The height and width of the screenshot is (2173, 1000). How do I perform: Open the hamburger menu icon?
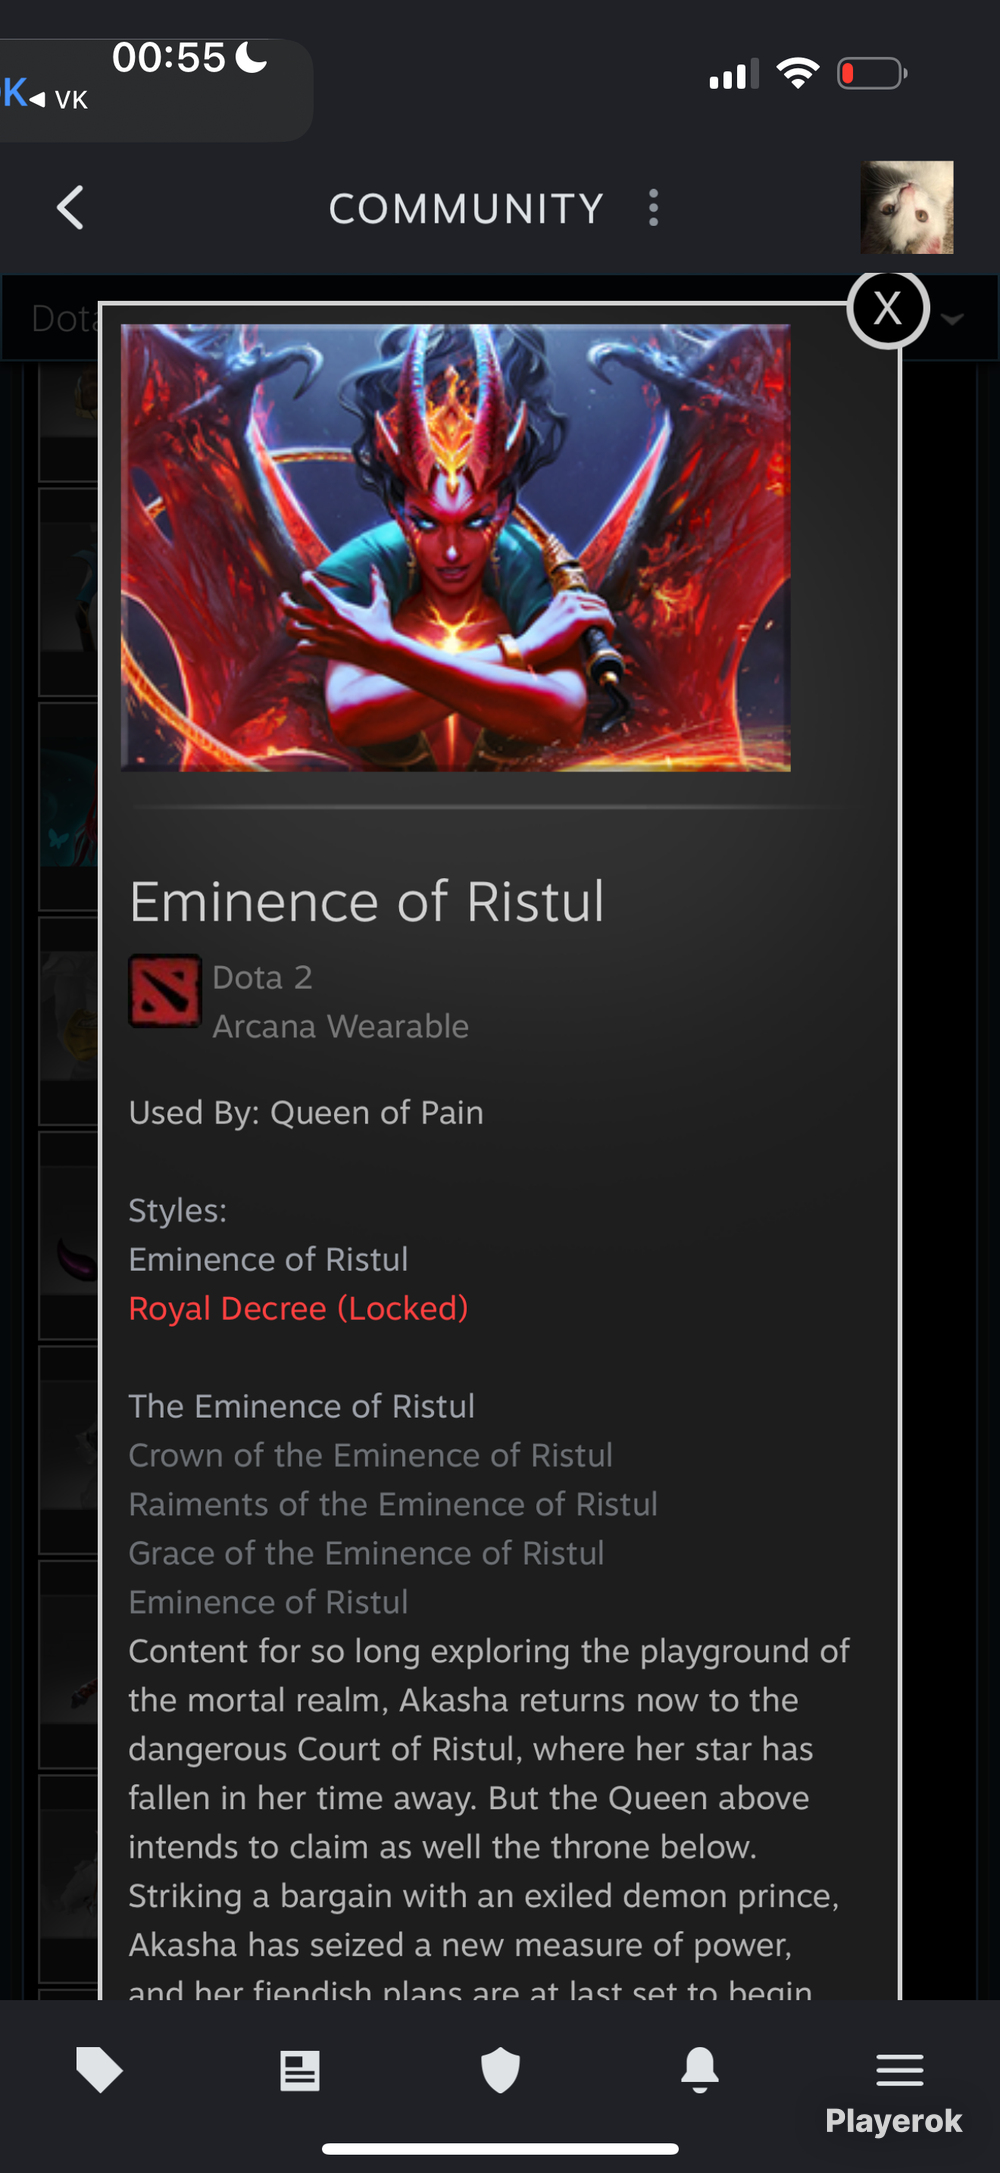[x=900, y=2069]
